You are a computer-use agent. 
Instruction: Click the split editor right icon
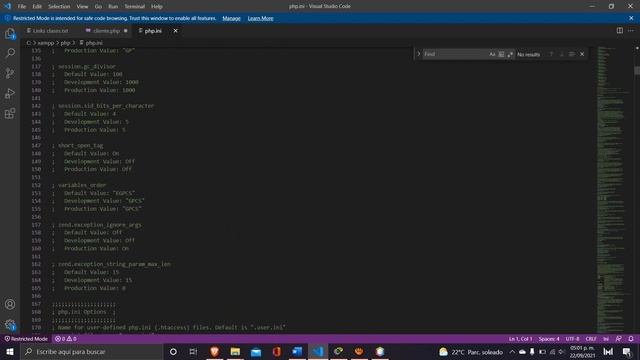click(620, 31)
